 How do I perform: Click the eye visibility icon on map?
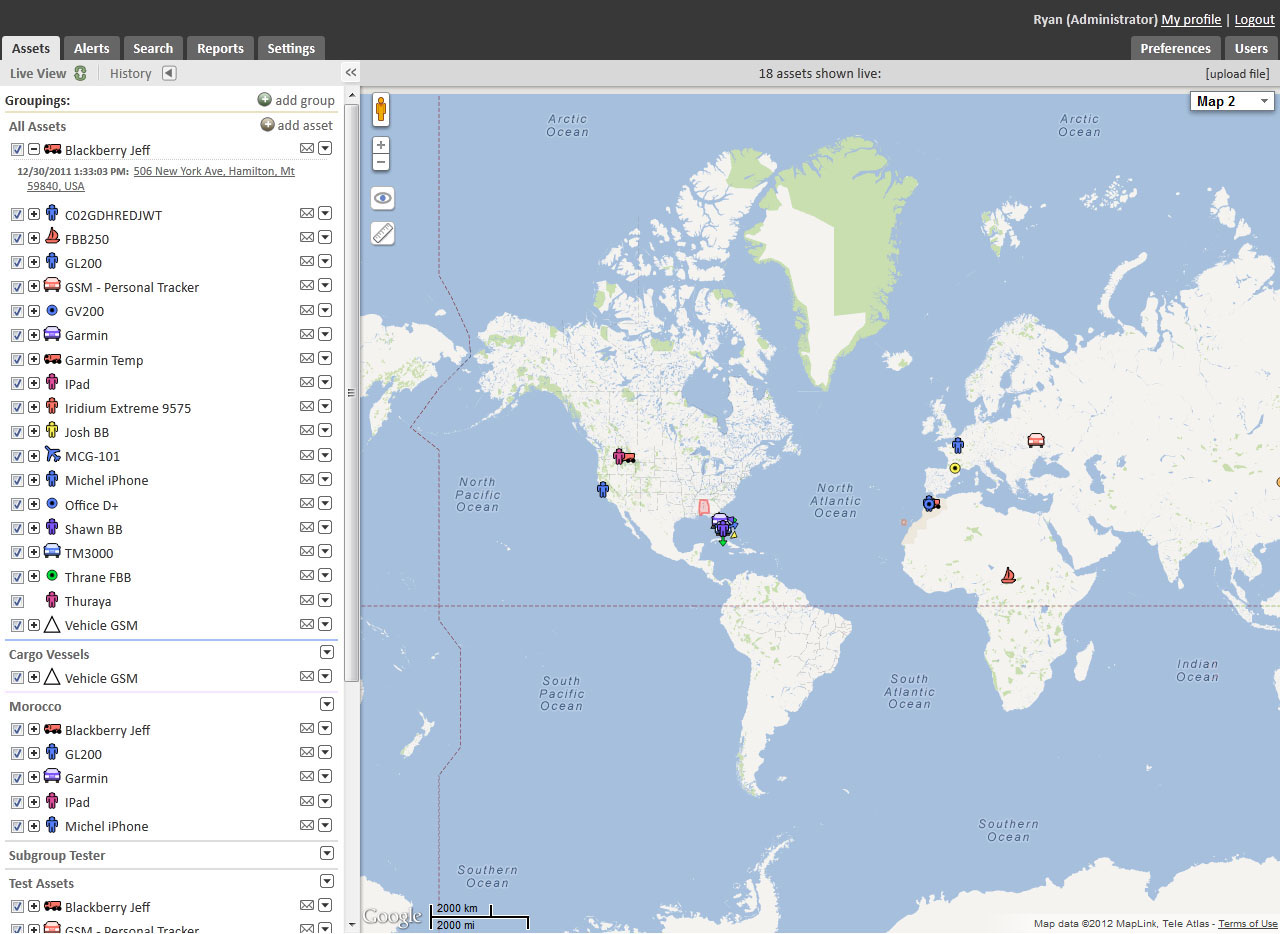click(x=382, y=198)
